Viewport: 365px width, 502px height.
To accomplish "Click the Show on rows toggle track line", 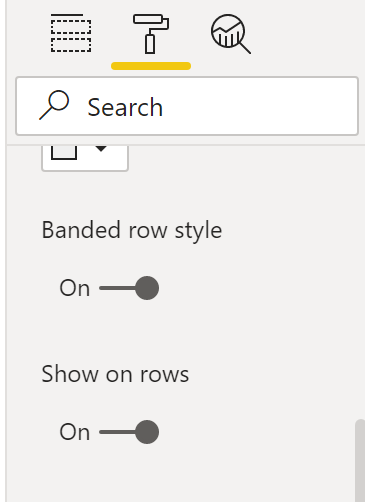I will [117, 432].
